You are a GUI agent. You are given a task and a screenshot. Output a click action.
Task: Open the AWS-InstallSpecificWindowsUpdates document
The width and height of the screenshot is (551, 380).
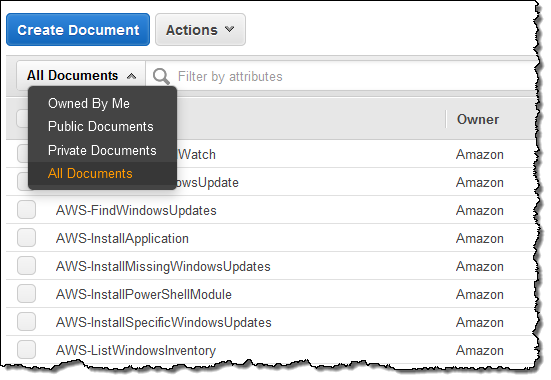164,322
